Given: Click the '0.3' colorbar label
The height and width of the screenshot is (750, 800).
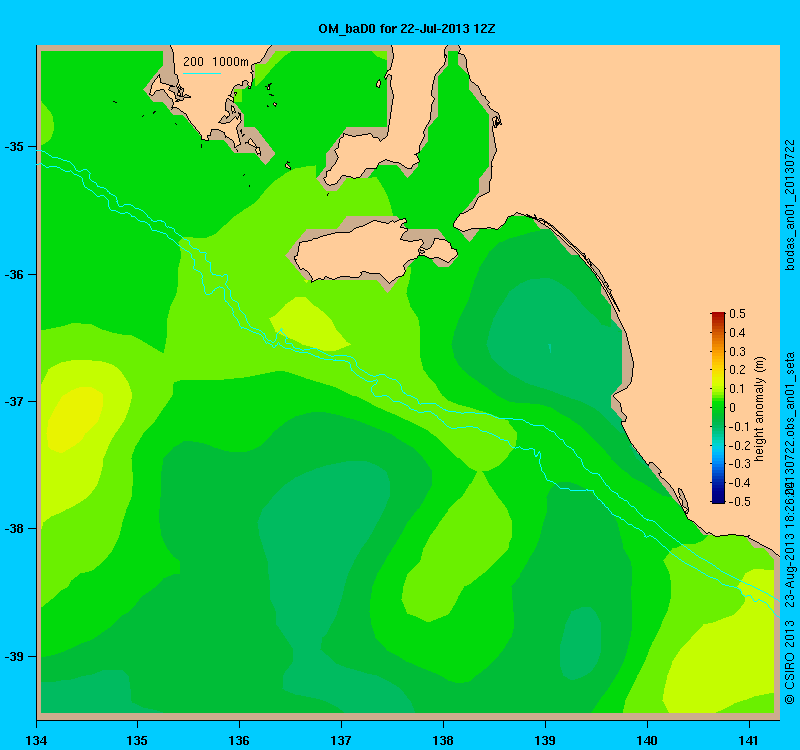Looking at the screenshot, I should (737, 352).
